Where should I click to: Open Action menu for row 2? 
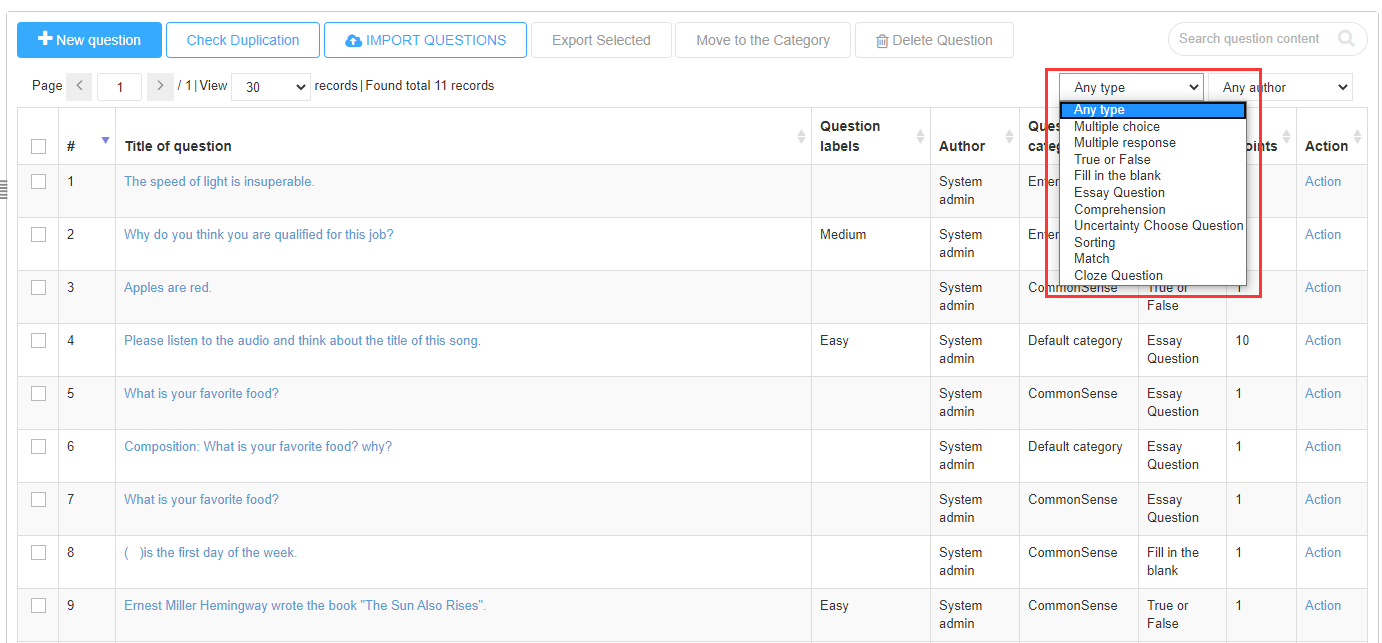[1323, 235]
